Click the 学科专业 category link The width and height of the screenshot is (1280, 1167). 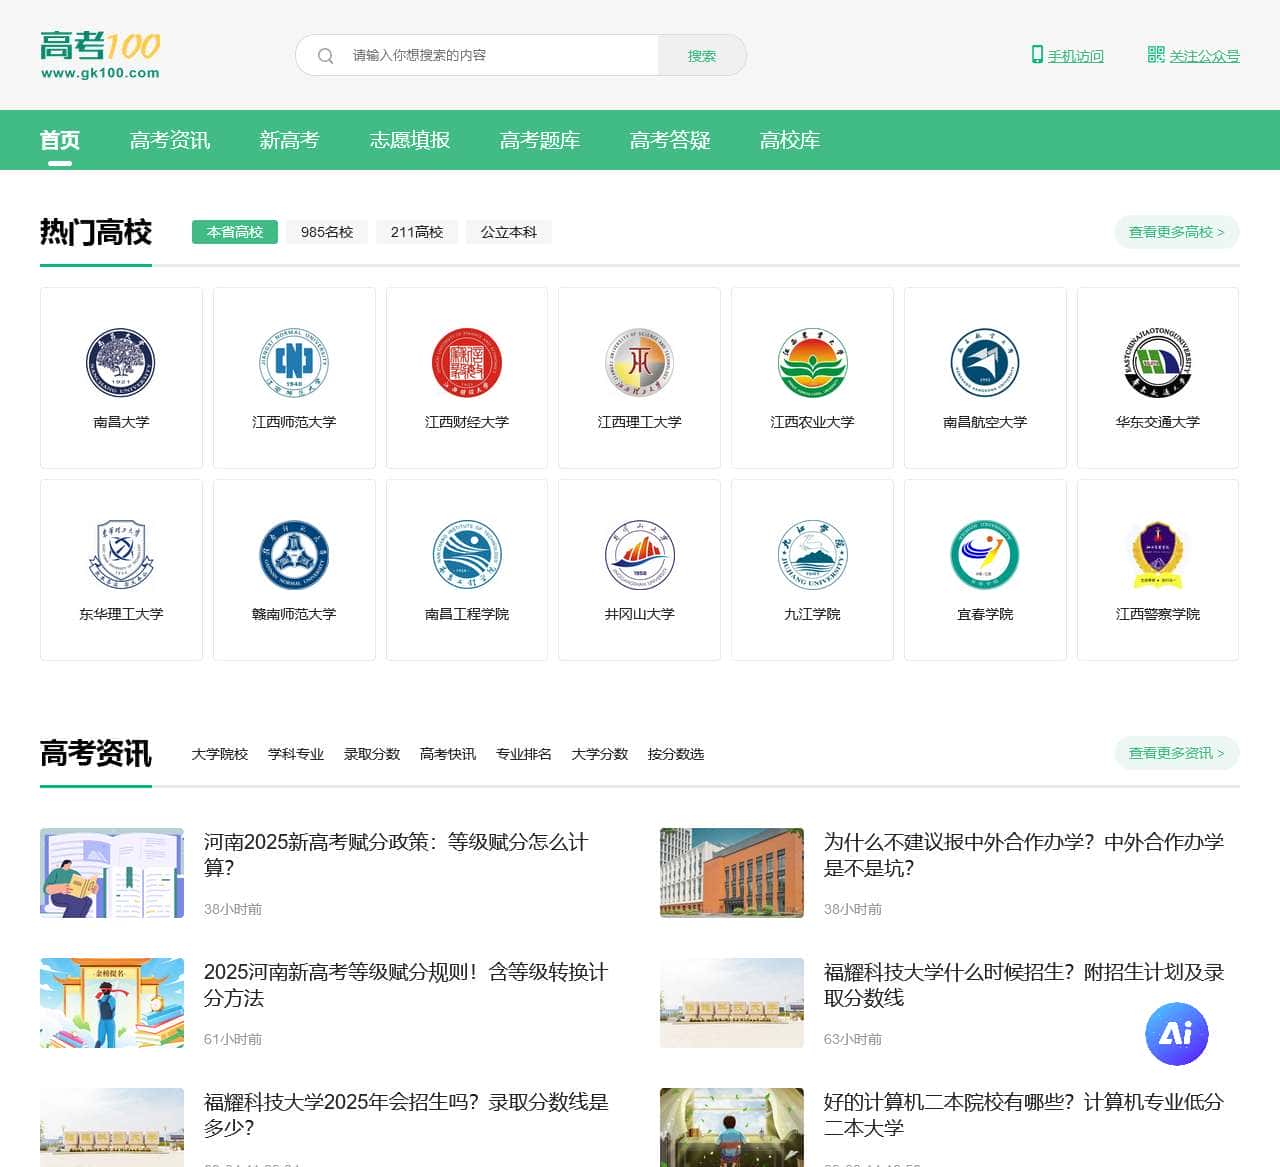[296, 754]
